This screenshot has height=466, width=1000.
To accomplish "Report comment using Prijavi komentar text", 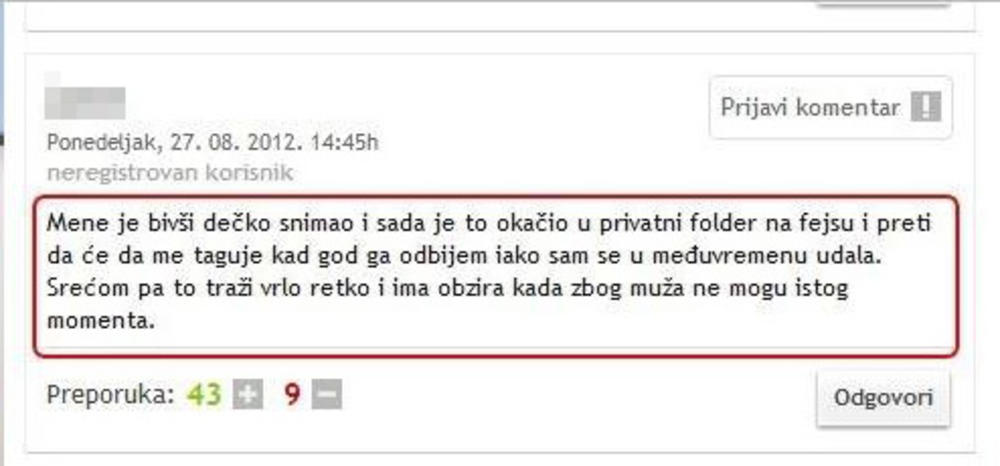I will [810, 107].
